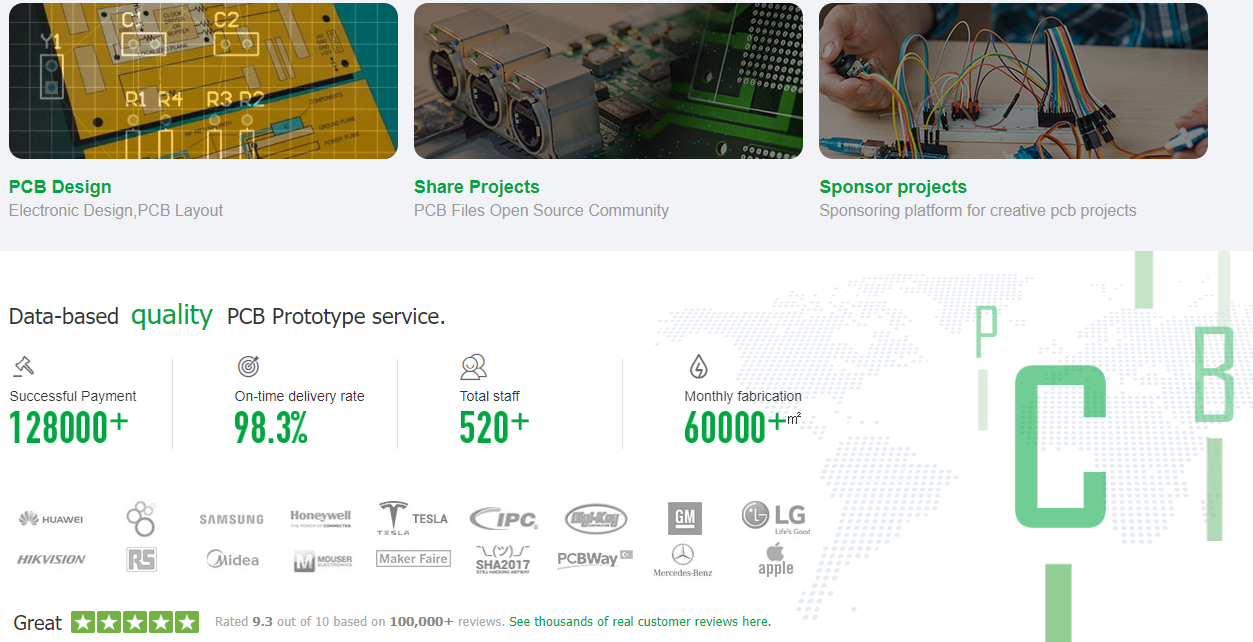The height and width of the screenshot is (642, 1253).
Task: Click the Honeywell logo
Action: [x=321, y=518]
